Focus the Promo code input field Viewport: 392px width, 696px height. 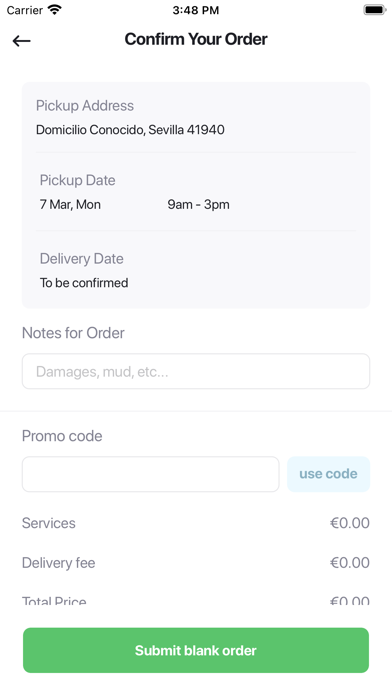[150, 474]
